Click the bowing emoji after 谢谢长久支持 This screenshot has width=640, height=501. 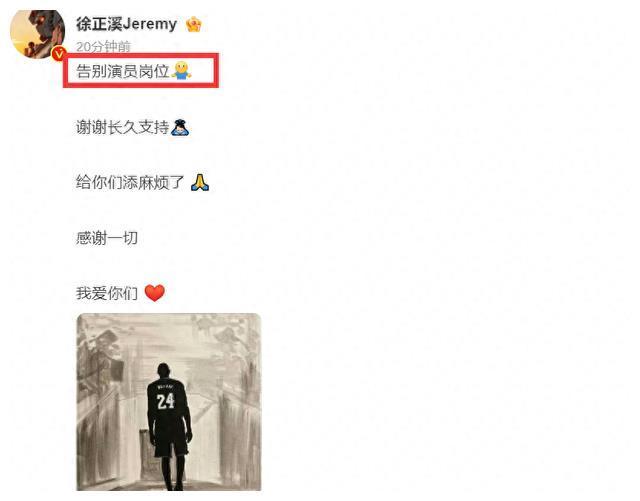(x=180, y=127)
